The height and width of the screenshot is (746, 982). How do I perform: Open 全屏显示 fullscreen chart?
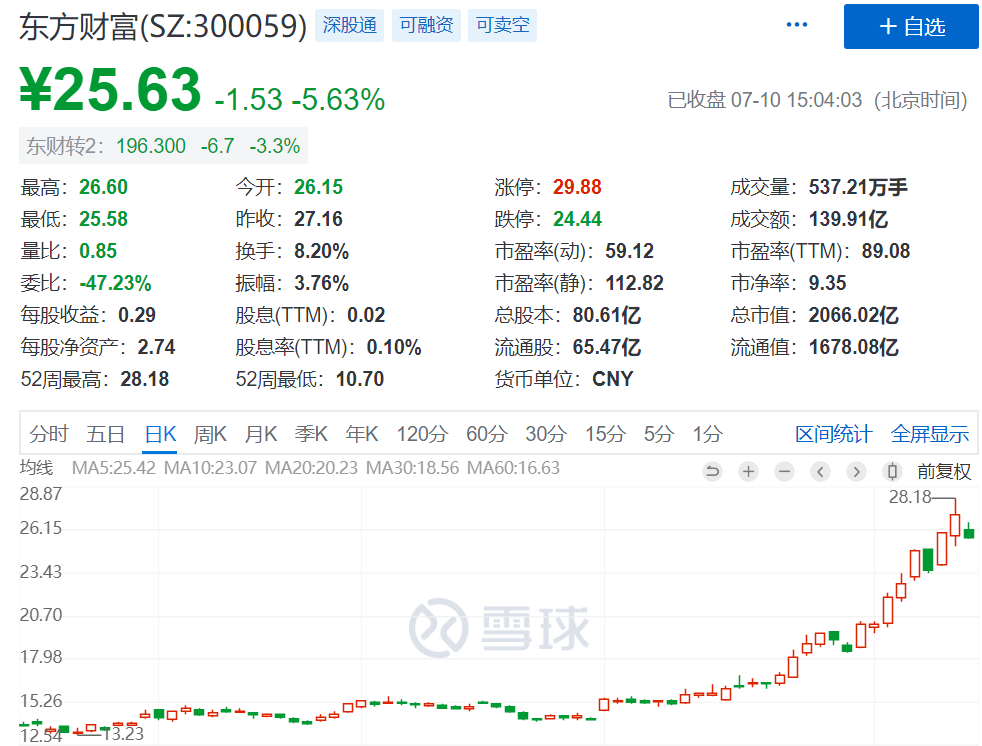pyautogui.click(x=929, y=433)
